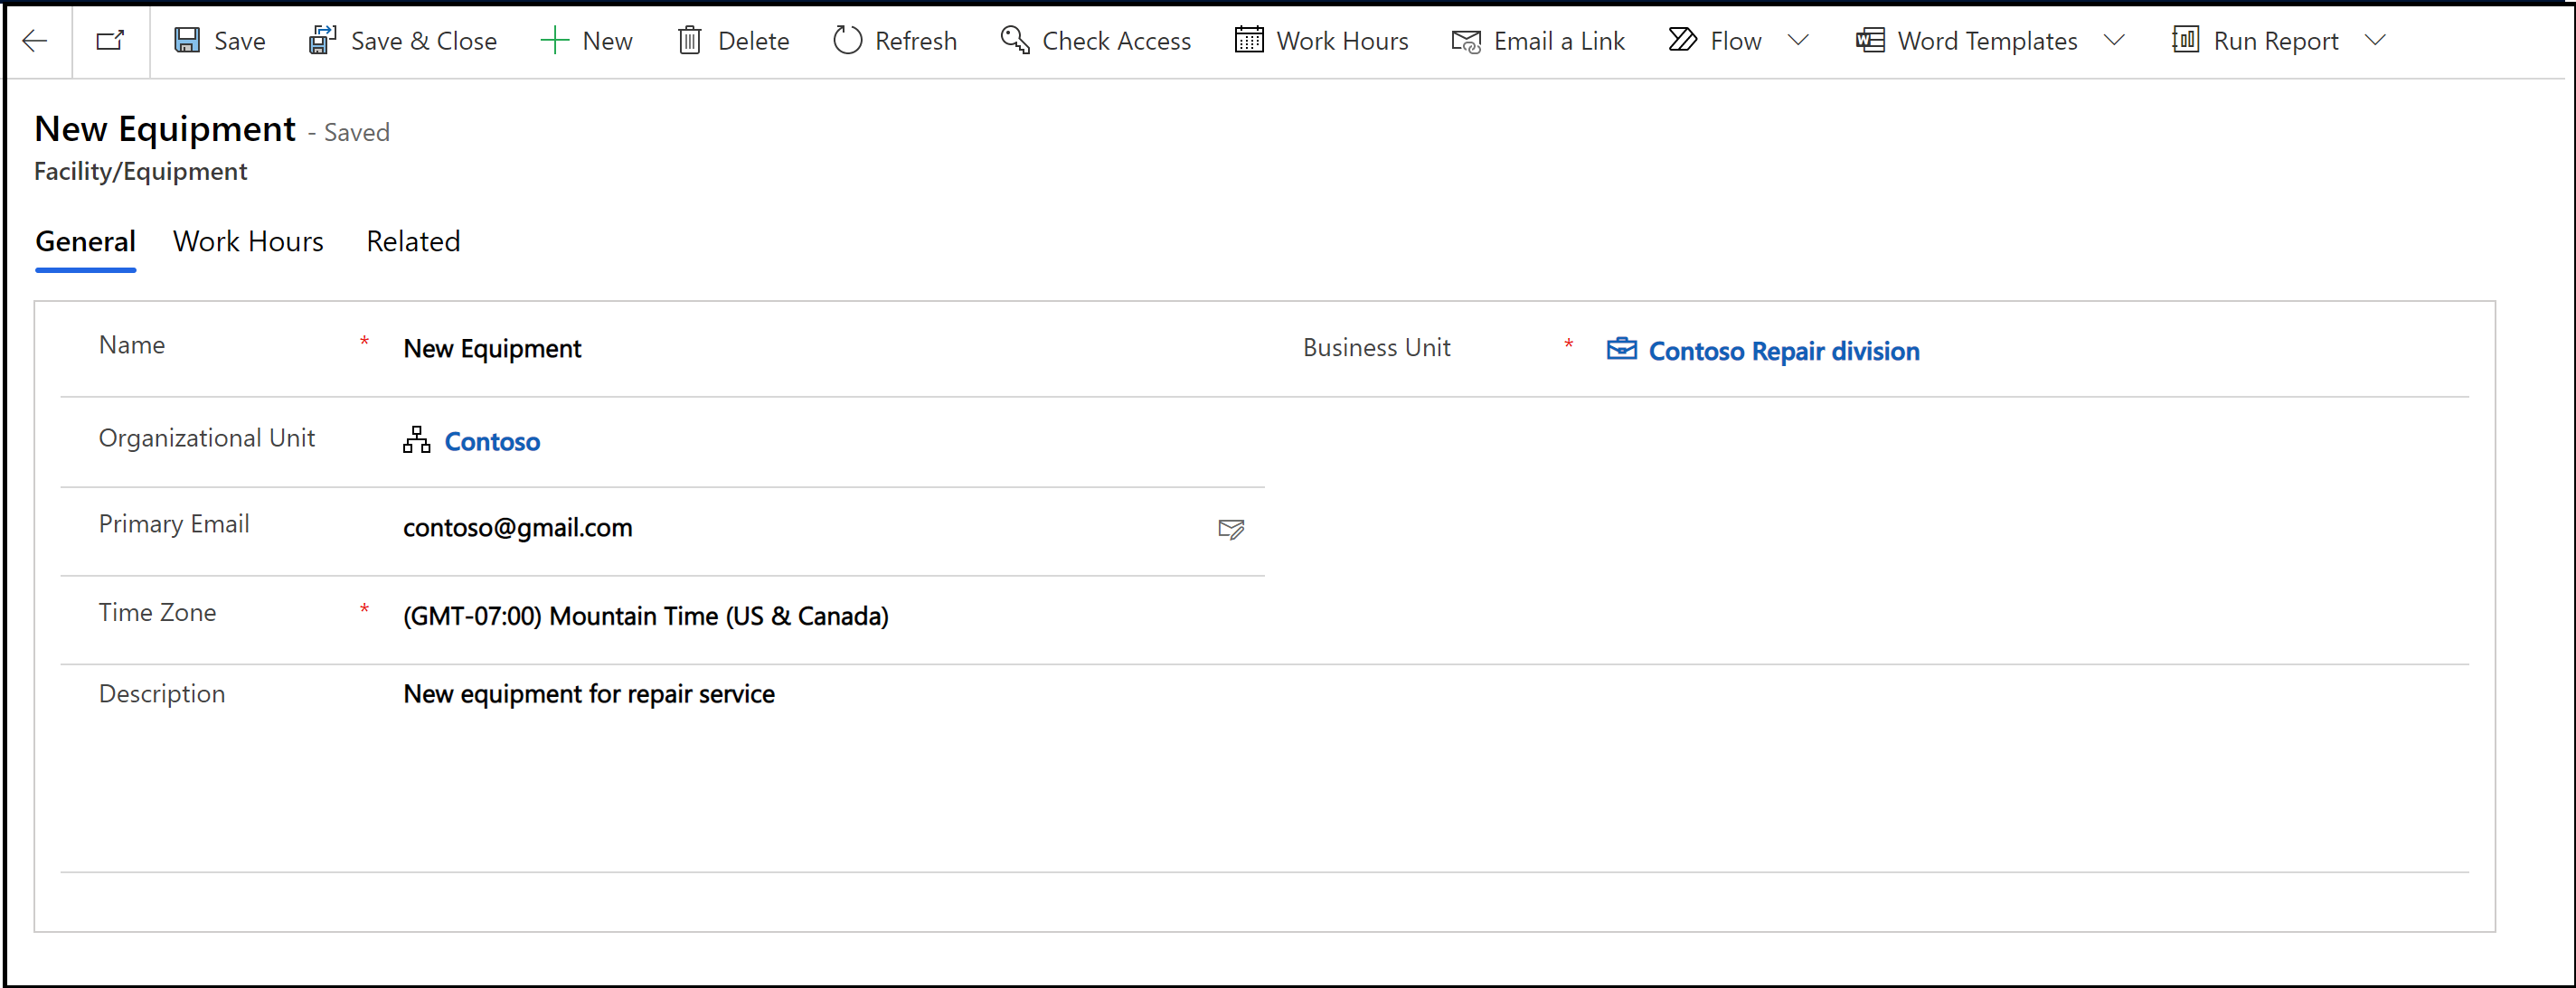This screenshot has width=2576, height=988.
Task: Click the send email icon next to primary email
Action: (x=1231, y=529)
